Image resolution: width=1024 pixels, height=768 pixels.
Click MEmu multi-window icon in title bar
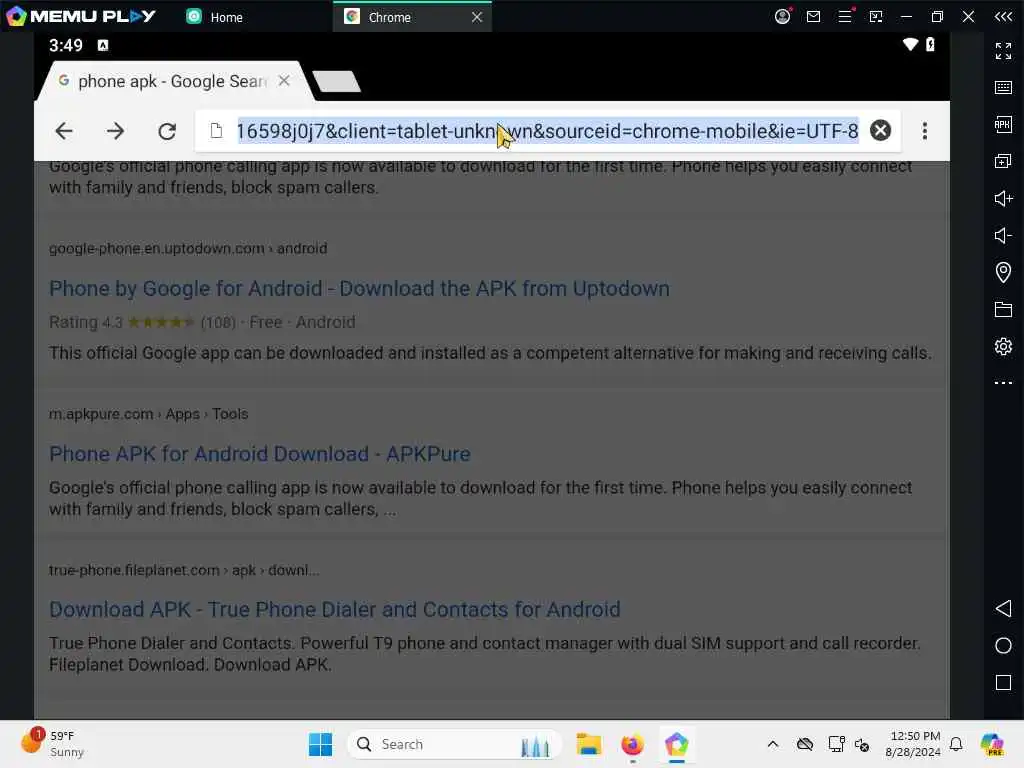pos(876,16)
